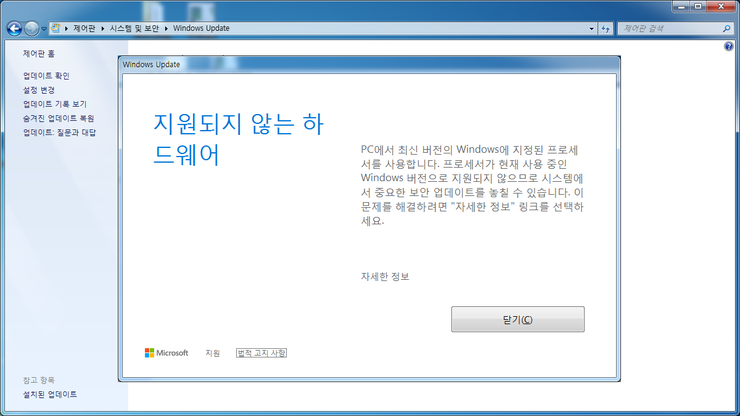Open address bar history dropdown
This screenshot has width=740, height=416.
[x=591, y=28]
